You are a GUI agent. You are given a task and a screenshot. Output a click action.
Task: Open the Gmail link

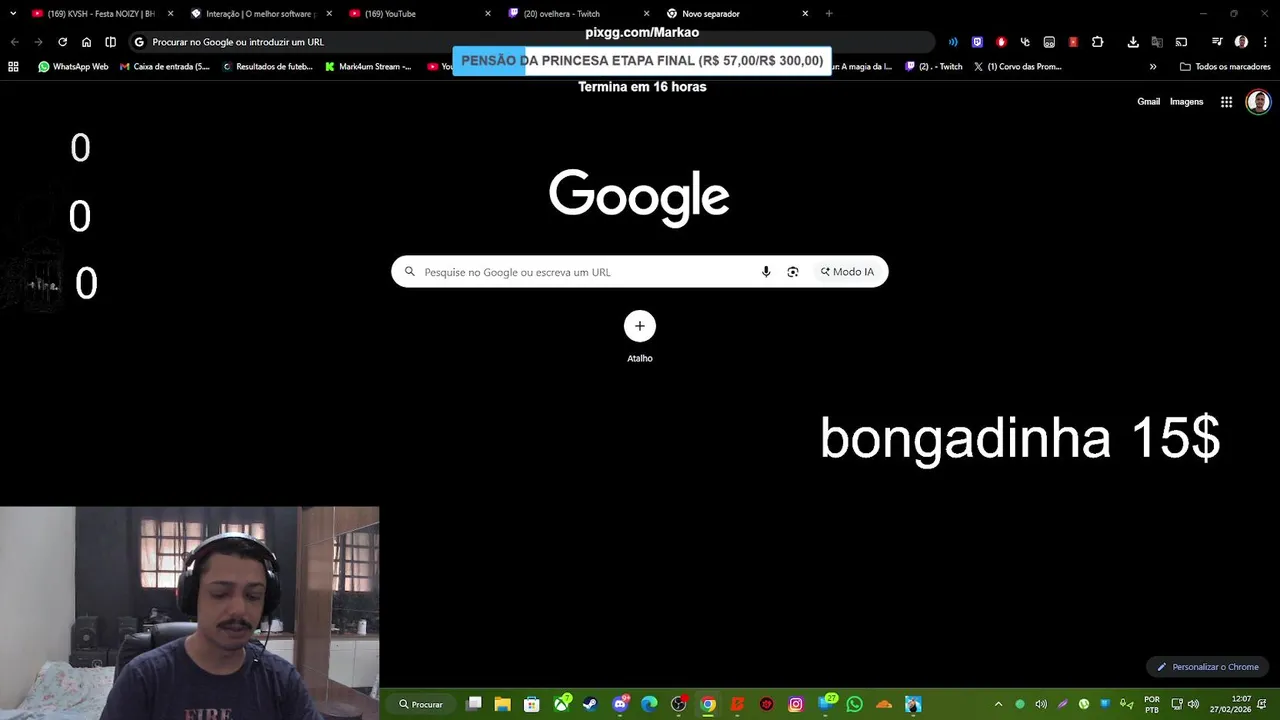click(x=1148, y=102)
